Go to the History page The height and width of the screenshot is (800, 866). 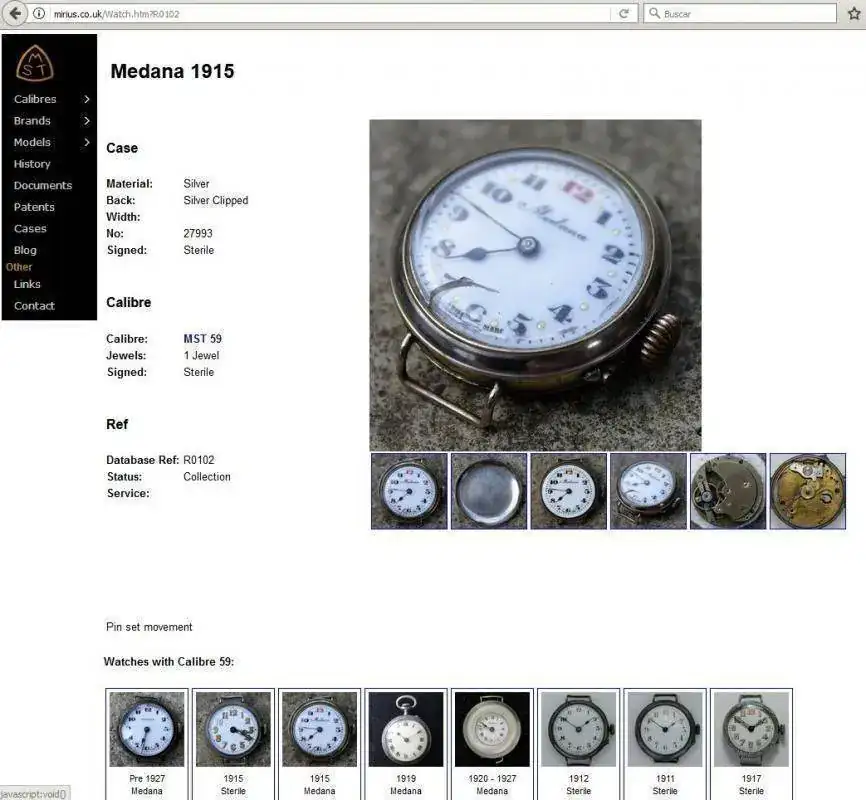click(32, 164)
